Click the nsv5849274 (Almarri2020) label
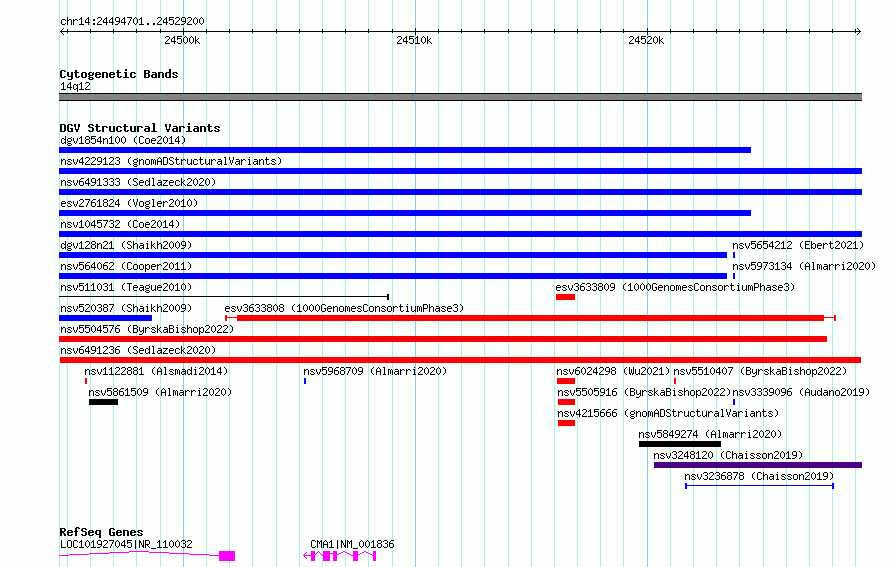Image resolution: width=890 pixels, height=567 pixels. click(710, 434)
